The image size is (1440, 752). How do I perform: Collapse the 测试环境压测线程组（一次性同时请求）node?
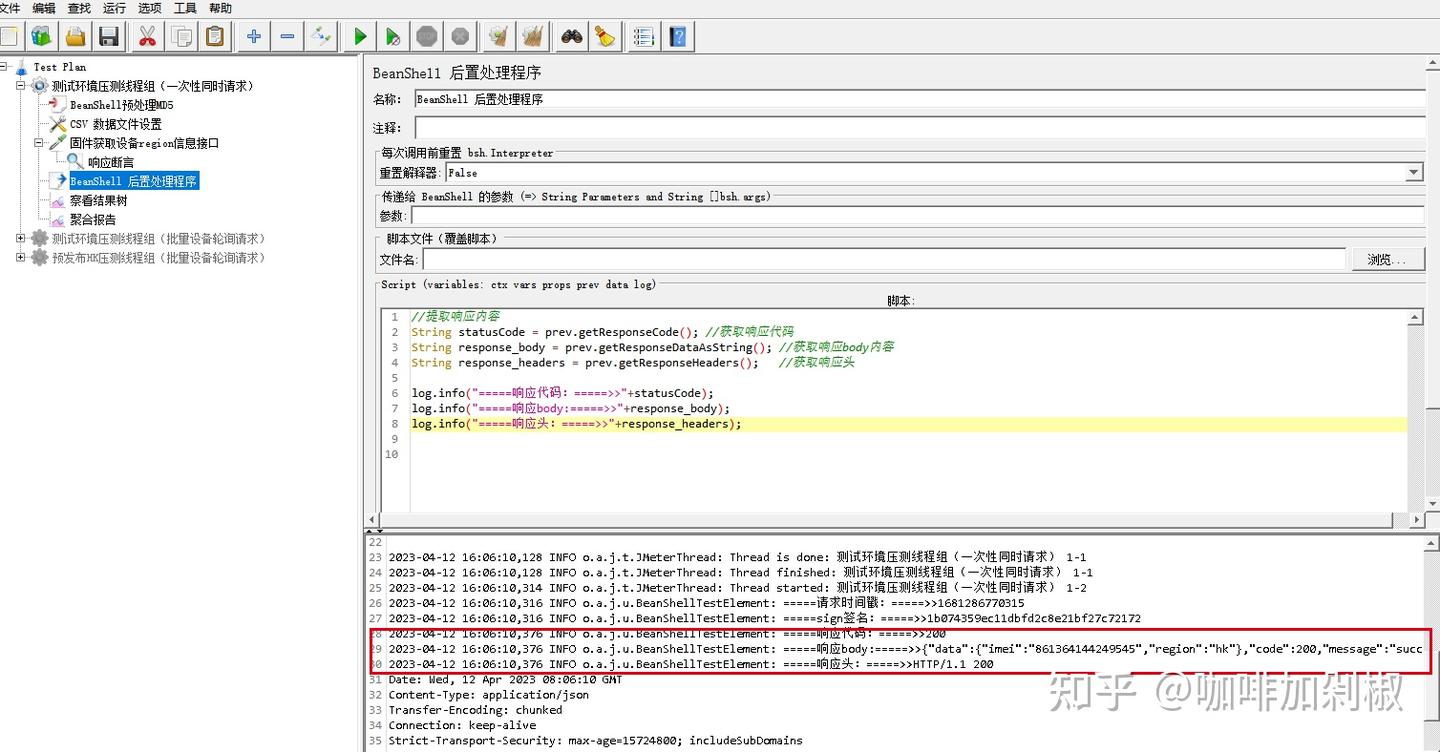tap(21, 85)
